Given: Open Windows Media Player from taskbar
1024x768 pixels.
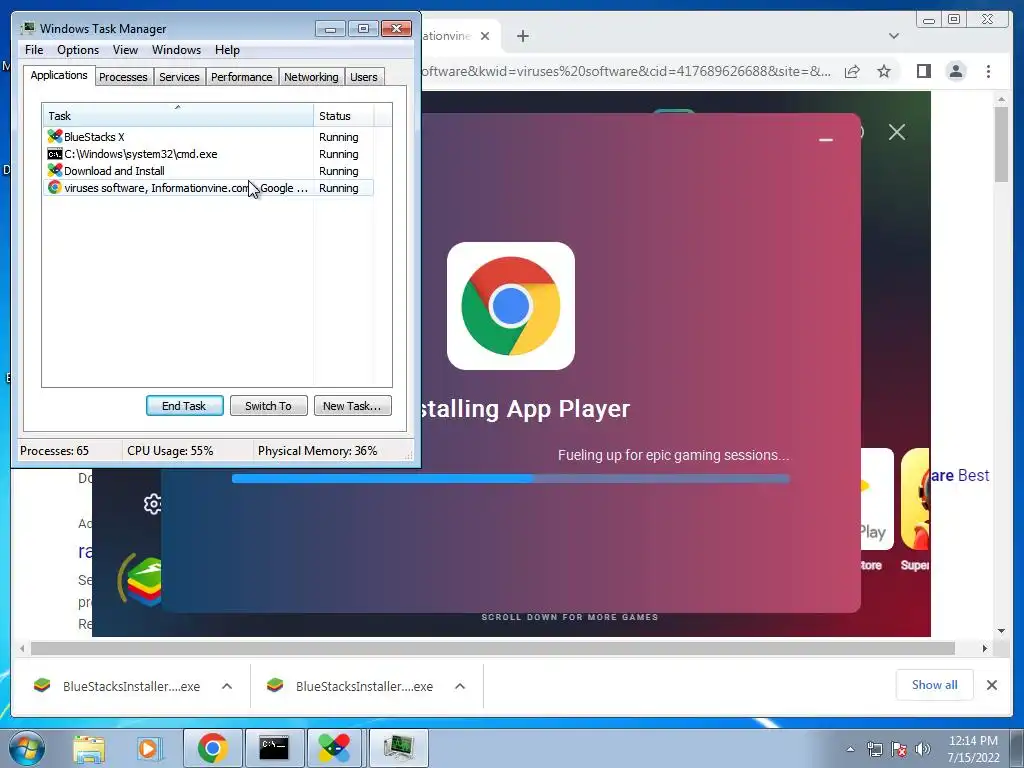Looking at the screenshot, I should [x=149, y=748].
